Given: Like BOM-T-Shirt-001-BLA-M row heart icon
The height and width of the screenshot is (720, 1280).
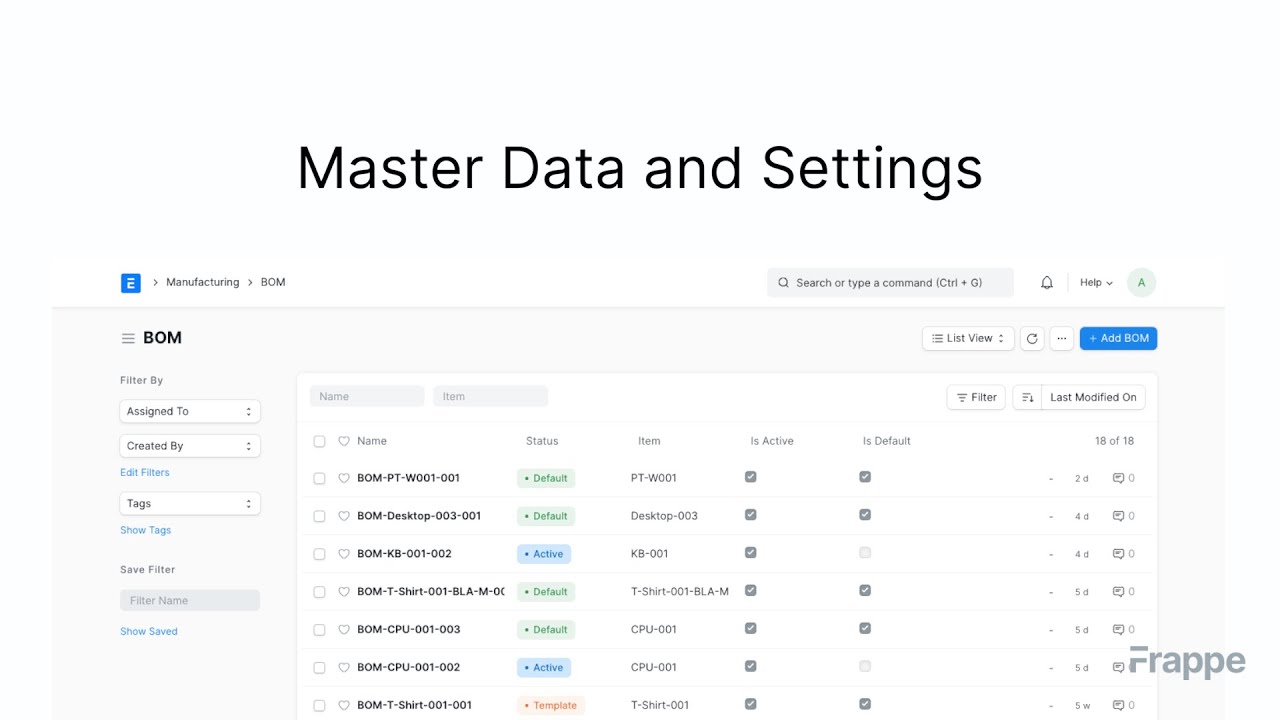Looking at the screenshot, I should coord(344,592).
